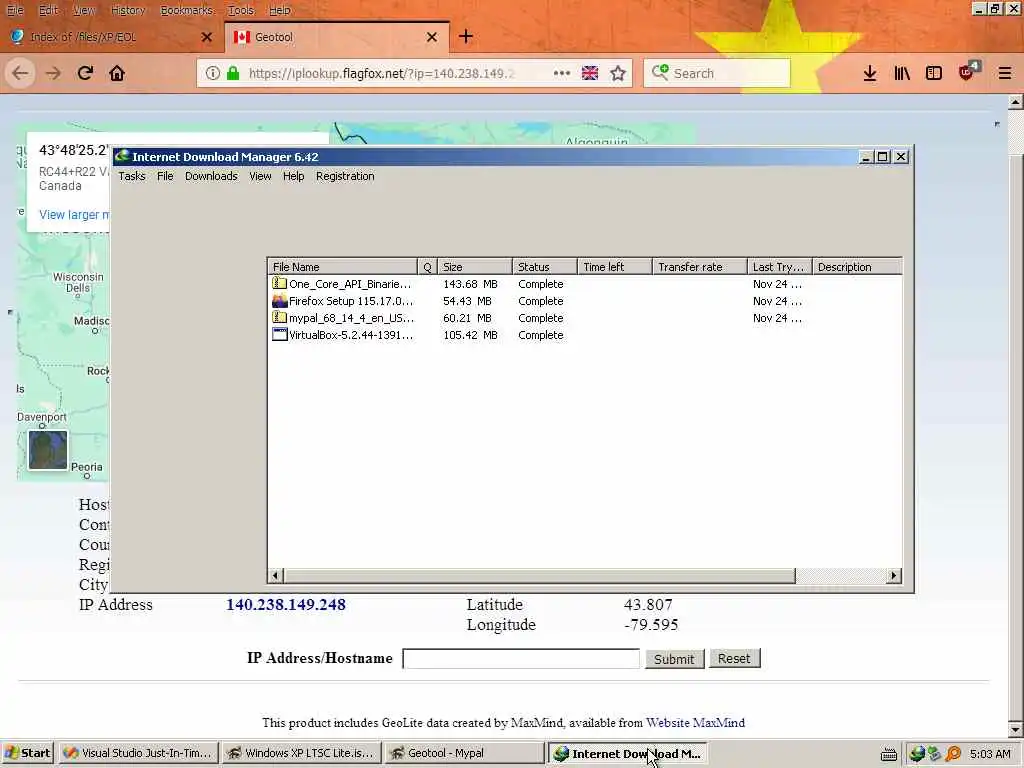1024x768 pixels.
Task: Open the Tasks menu in IDM
Action: [132, 176]
